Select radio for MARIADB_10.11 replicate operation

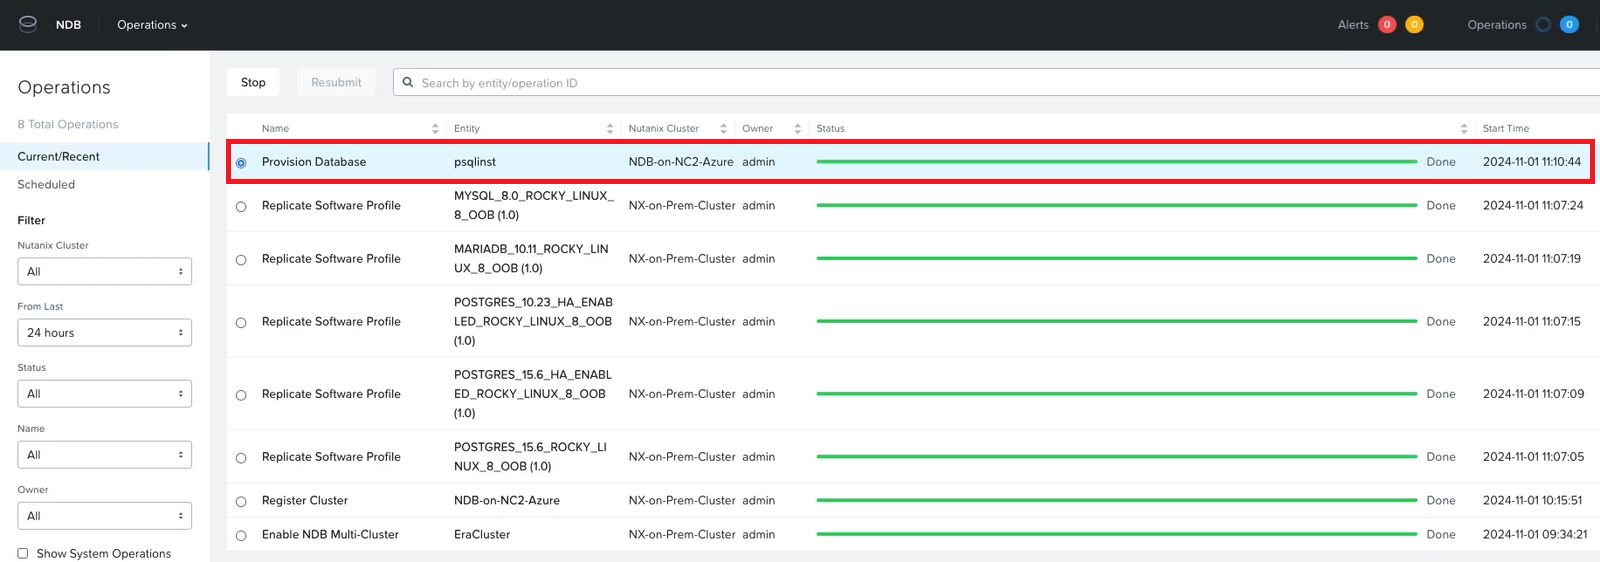(241, 260)
